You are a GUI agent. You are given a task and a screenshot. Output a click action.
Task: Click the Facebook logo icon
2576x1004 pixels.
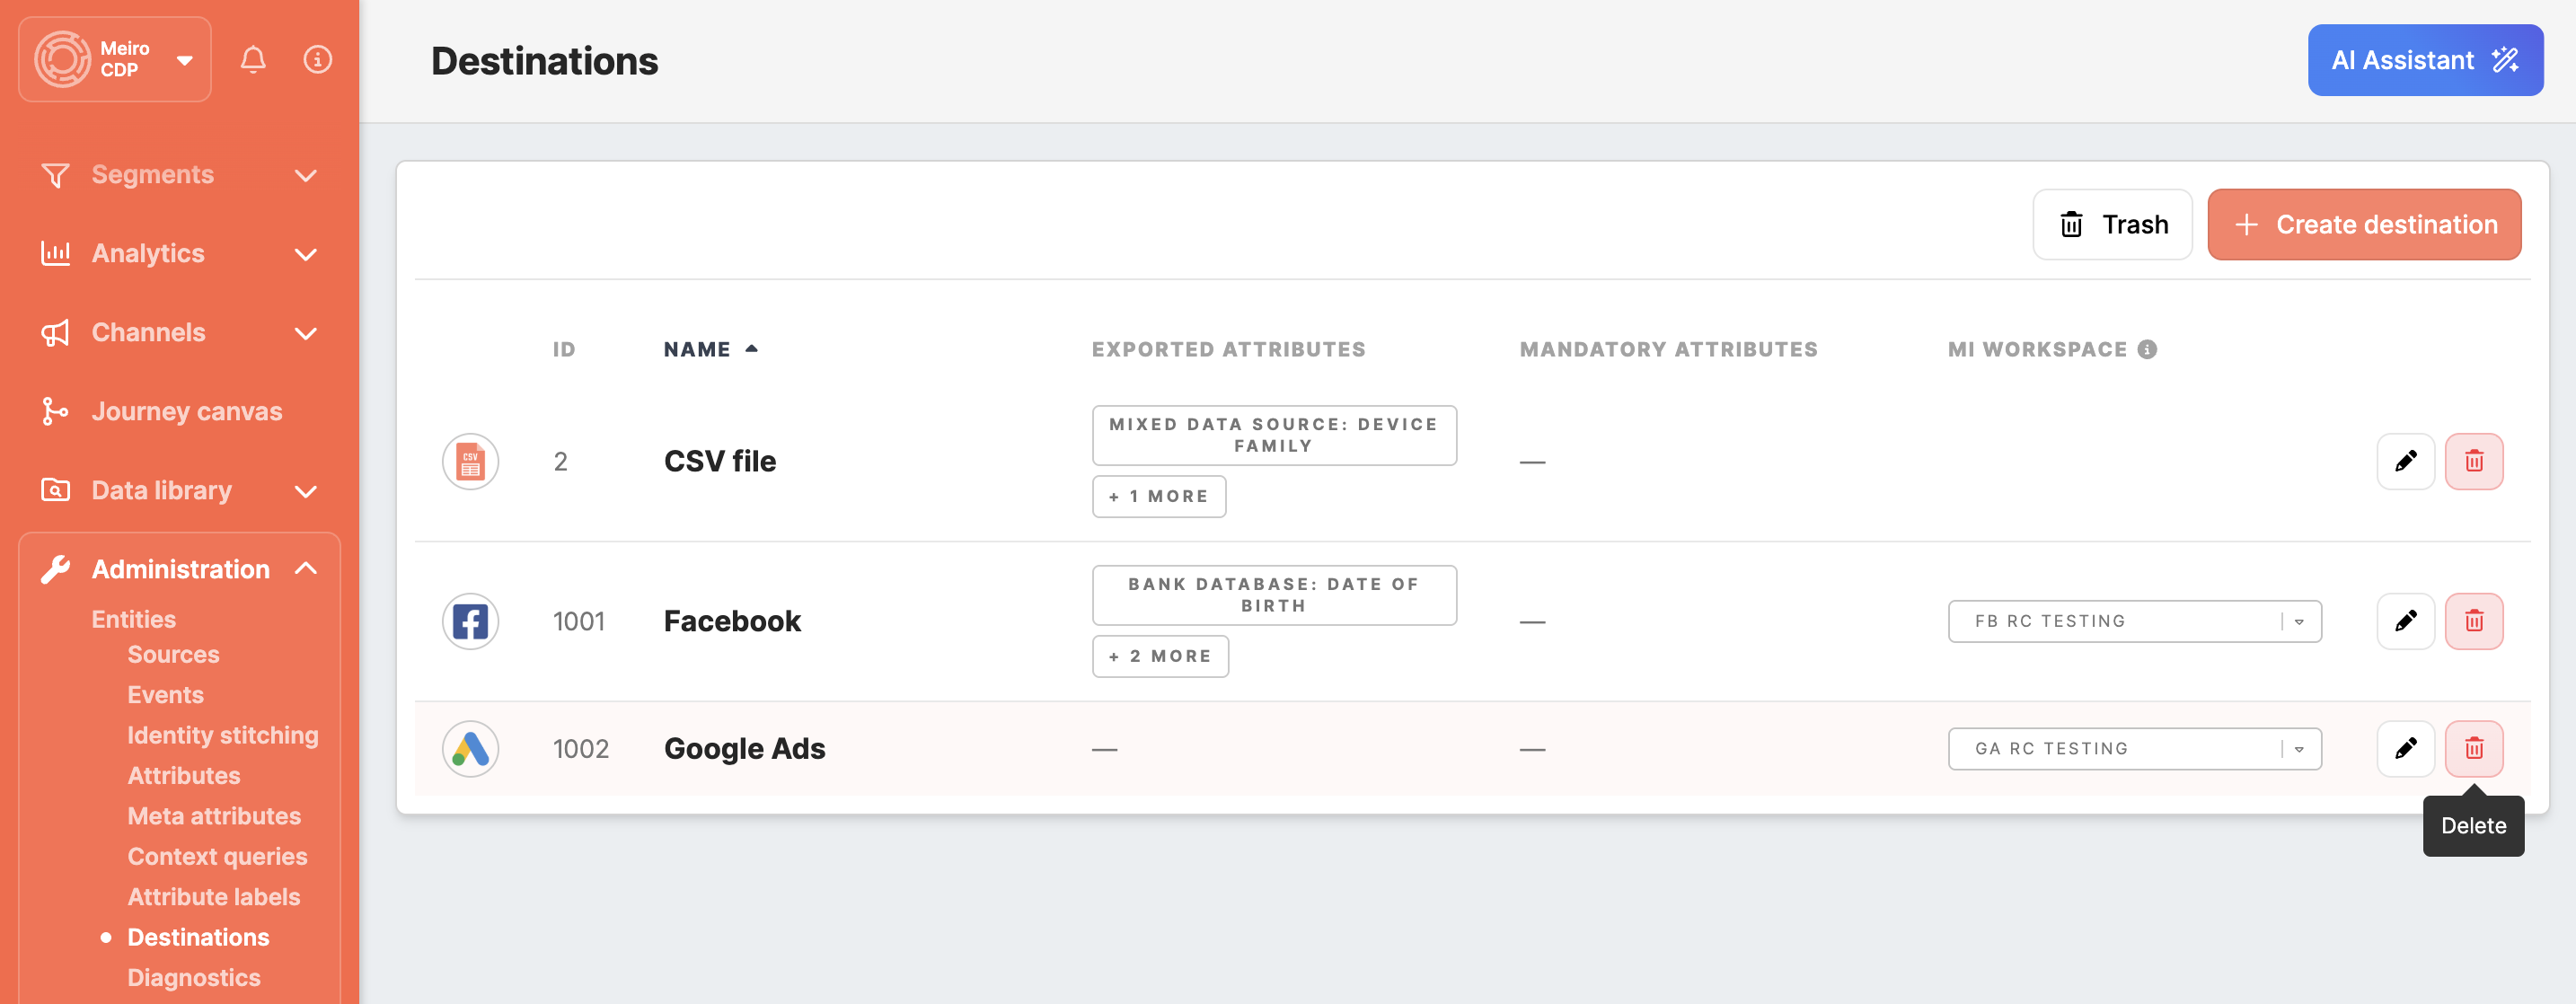[470, 621]
